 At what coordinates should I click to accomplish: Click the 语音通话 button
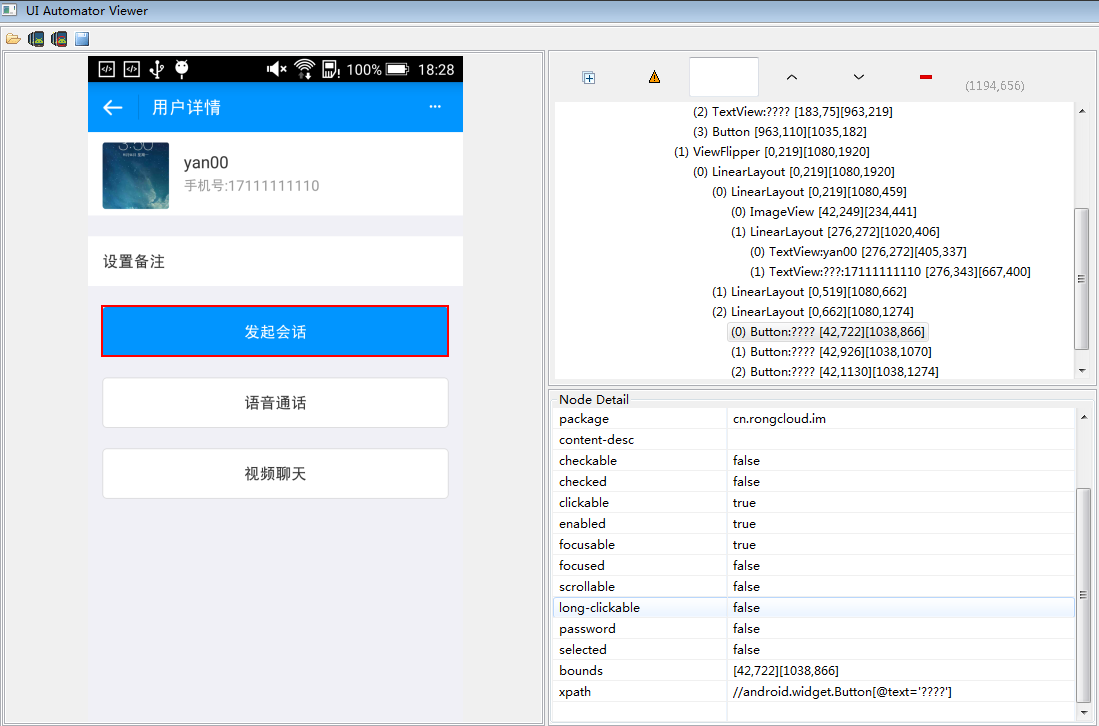point(275,403)
